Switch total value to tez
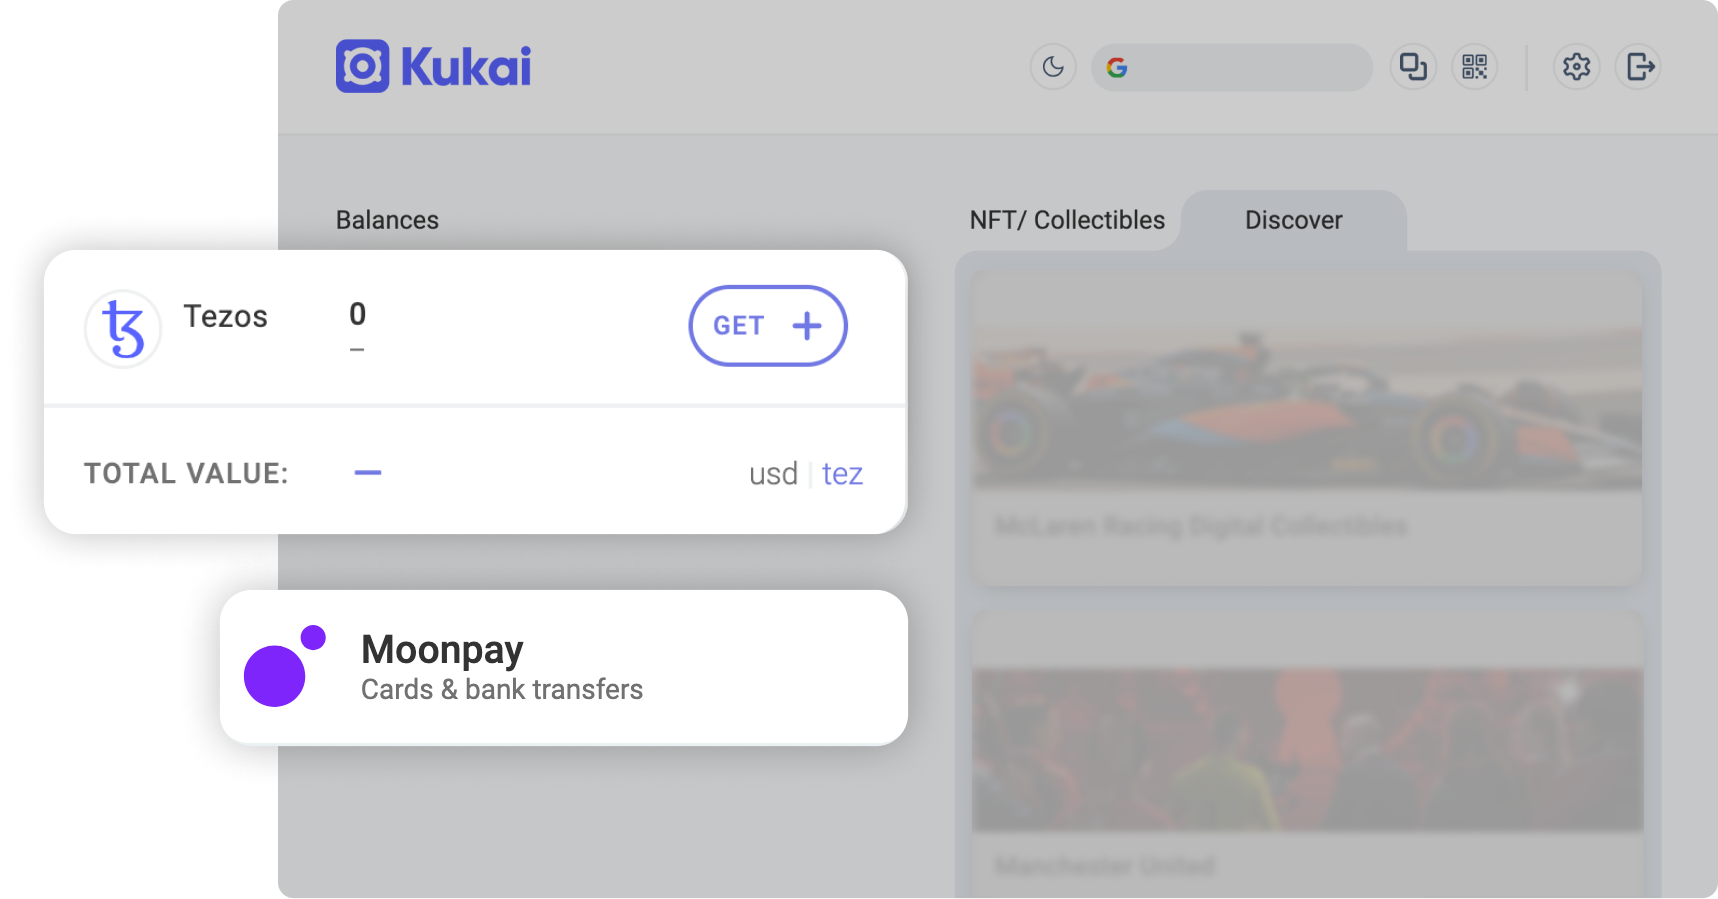 pyautogui.click(x=842, y=474)
